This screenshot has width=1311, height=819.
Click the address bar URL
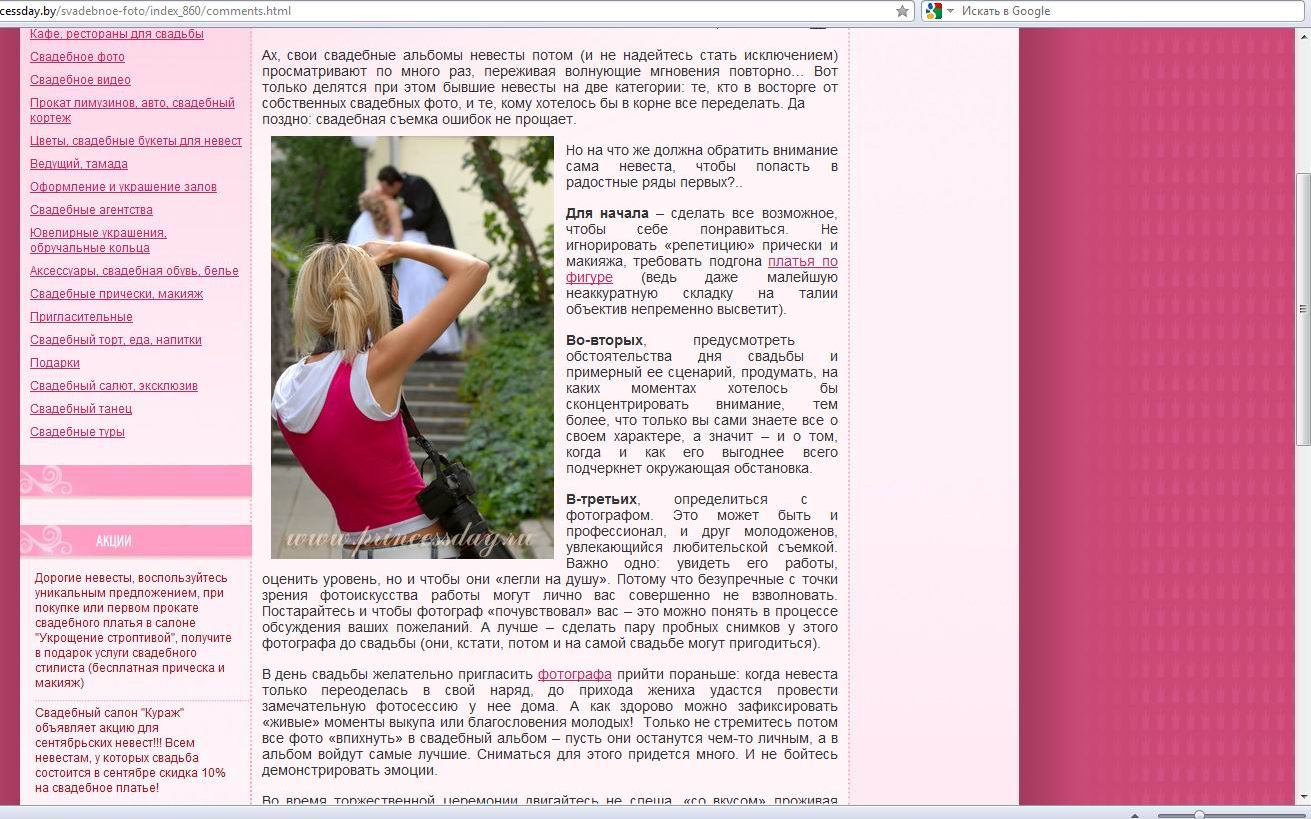click(x=145, y=11)
